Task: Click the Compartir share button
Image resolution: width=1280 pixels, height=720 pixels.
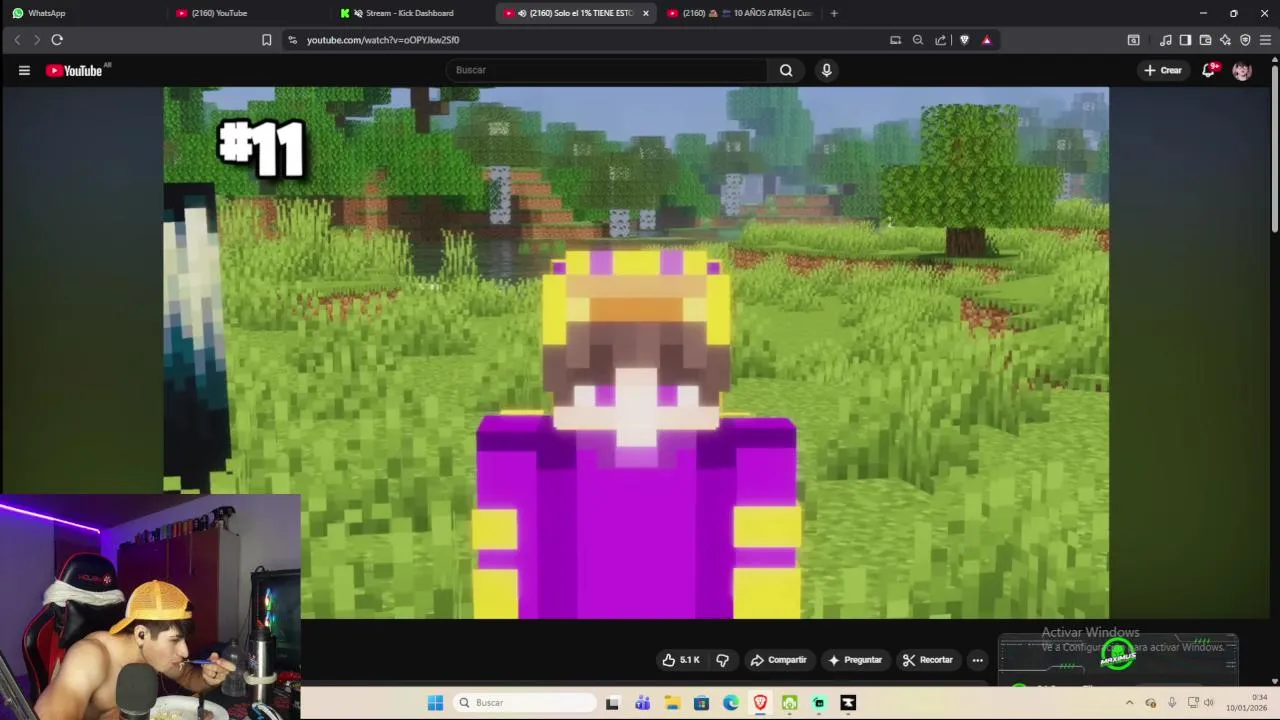Action: (778, 660)
